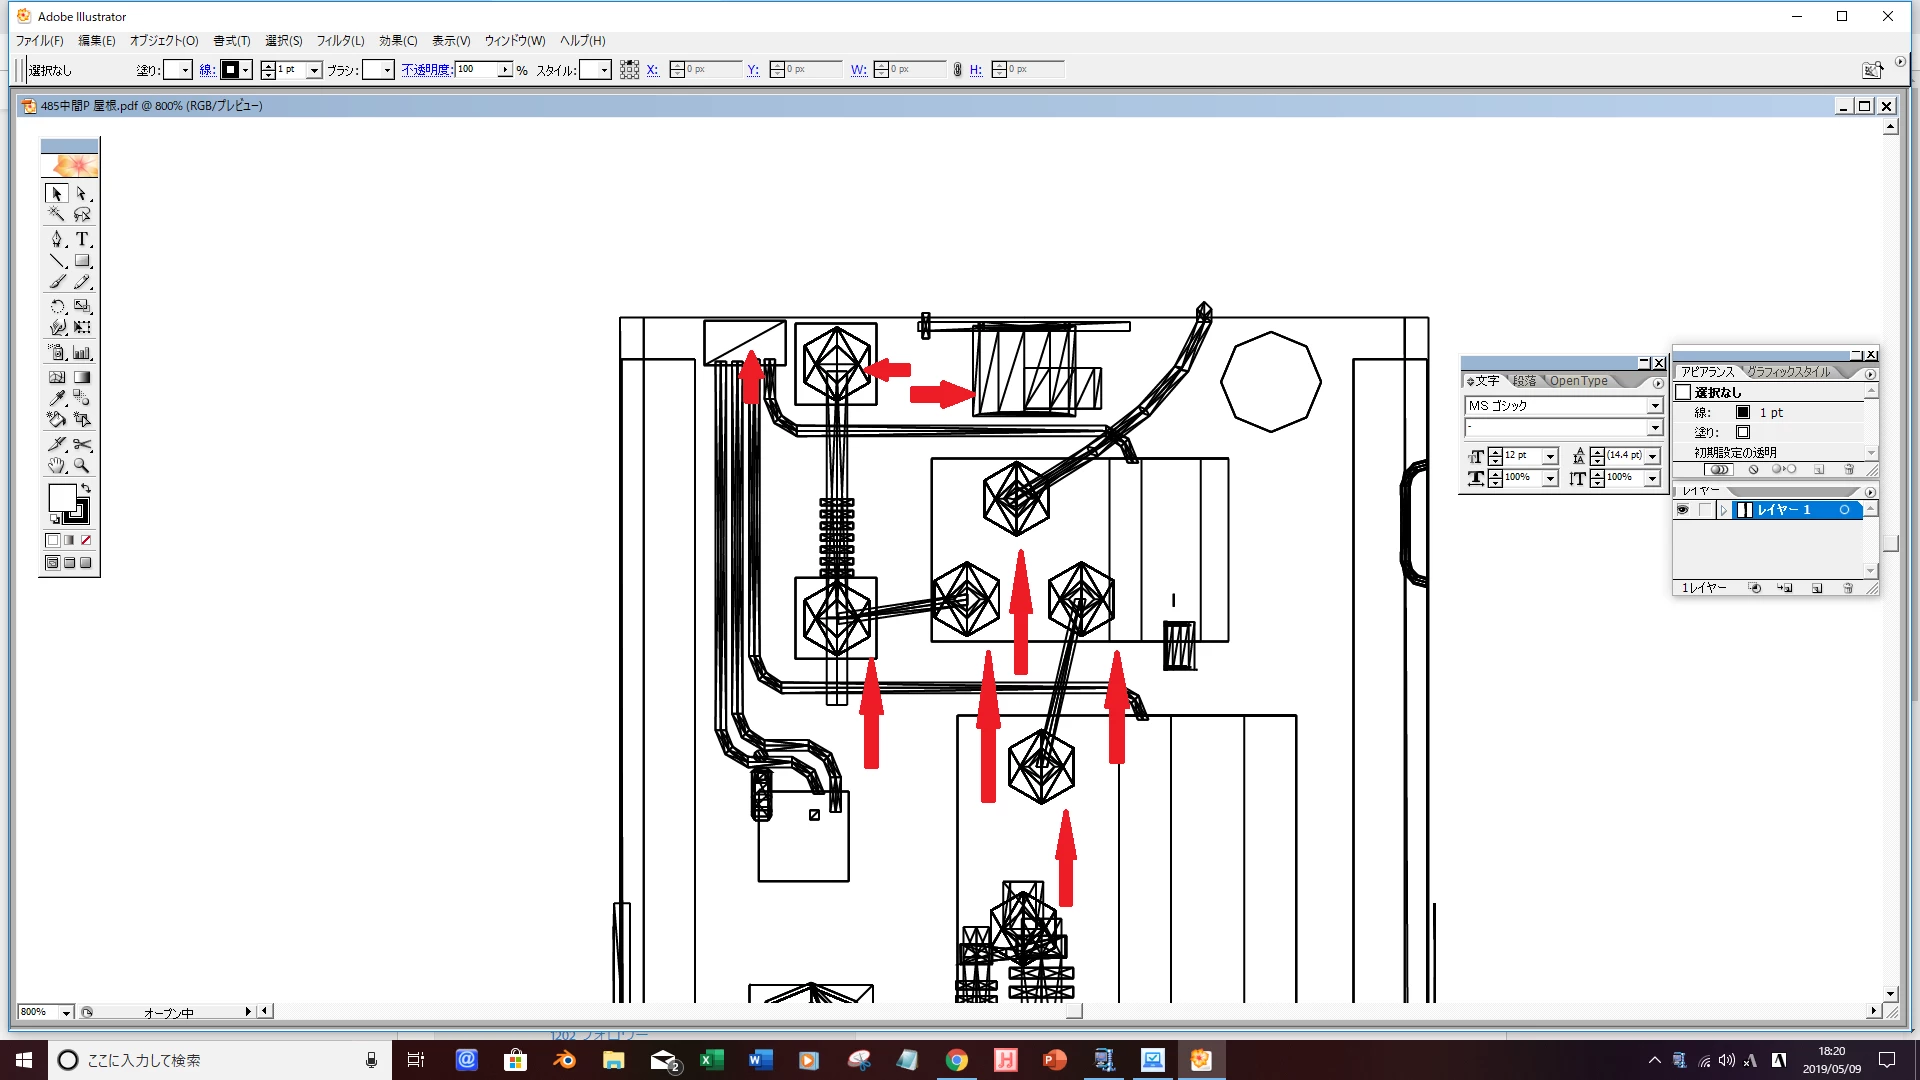Open MS ゴシック font dropdown

pos(1655,406)
